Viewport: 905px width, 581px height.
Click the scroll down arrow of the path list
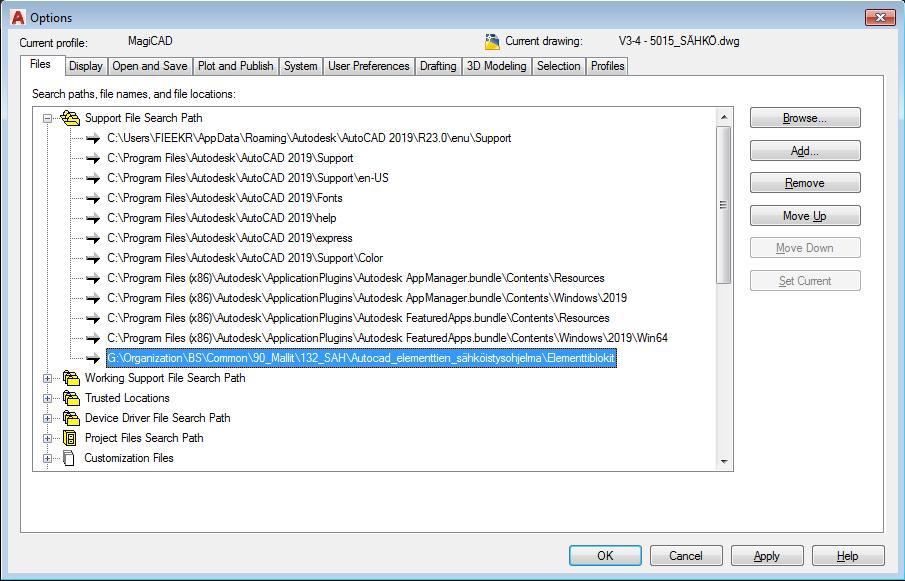[x=724, y=462]
